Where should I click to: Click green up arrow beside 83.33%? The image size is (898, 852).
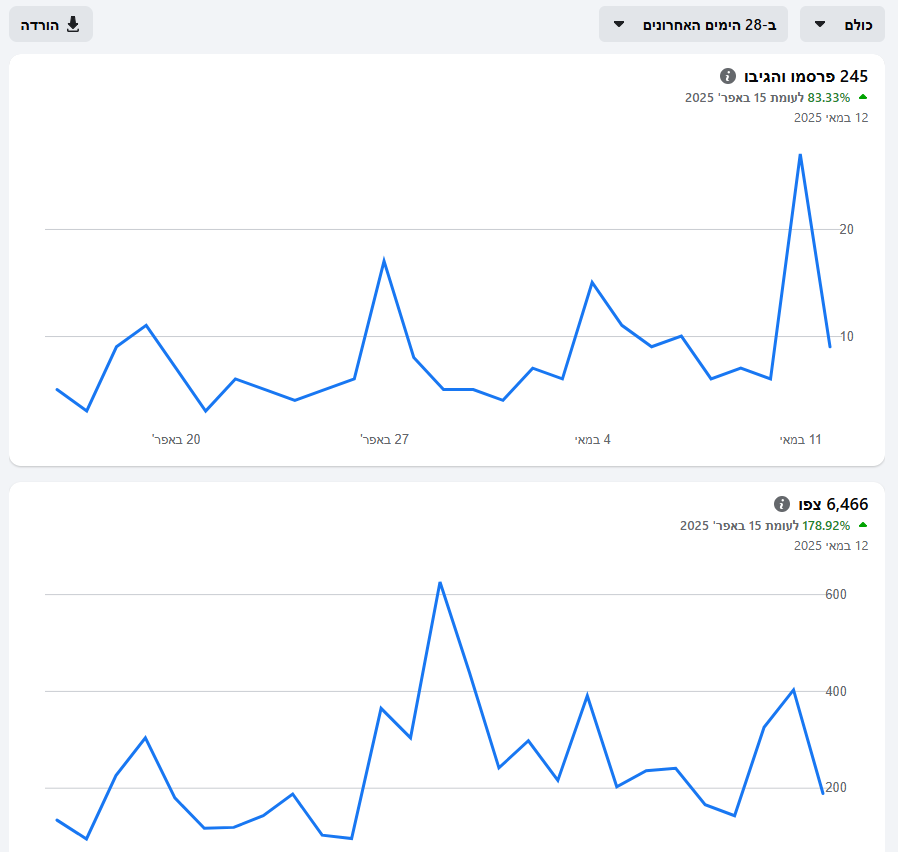tap(863, 98)
